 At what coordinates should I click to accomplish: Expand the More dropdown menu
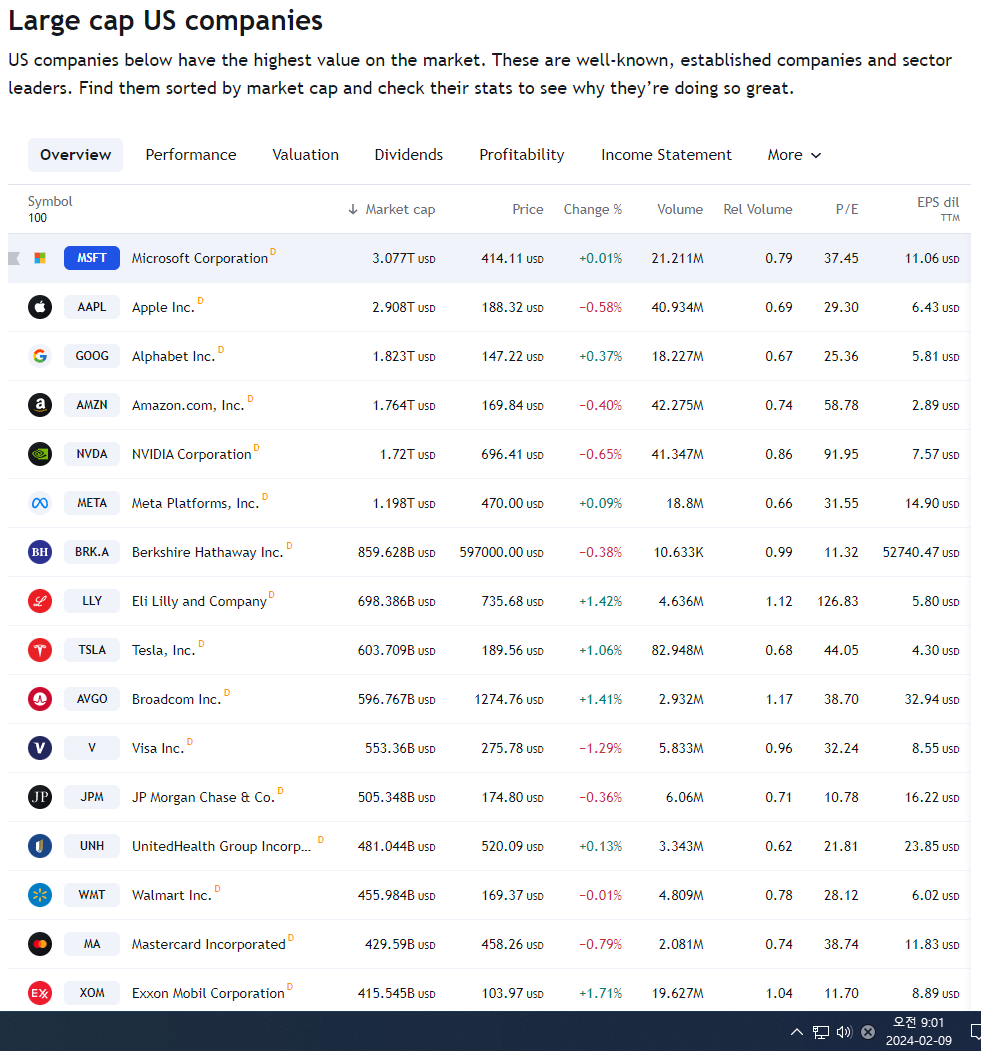pos(795,155)
